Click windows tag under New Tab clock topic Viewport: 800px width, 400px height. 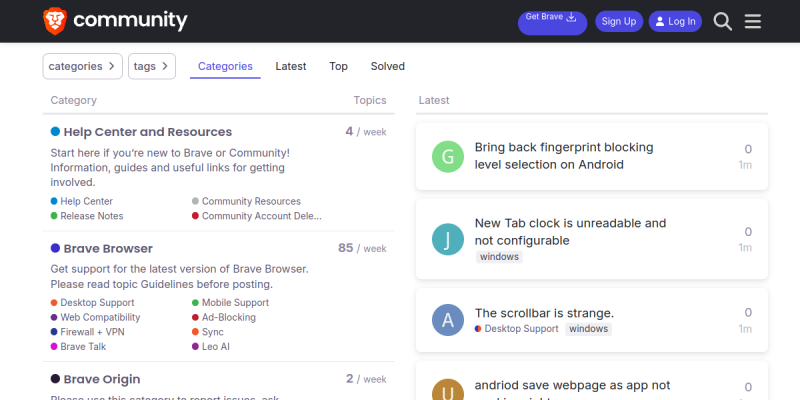pyautogui.click(x=499, y=257)
